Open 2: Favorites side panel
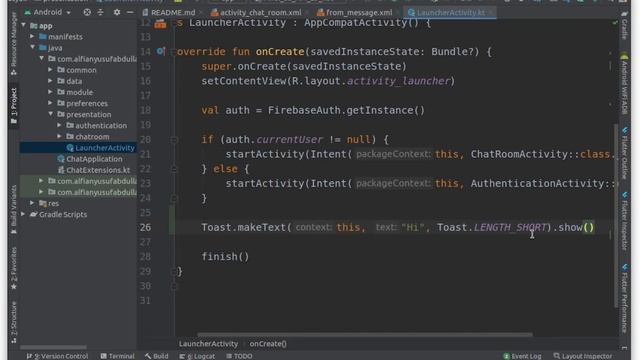 pos(13,268)
